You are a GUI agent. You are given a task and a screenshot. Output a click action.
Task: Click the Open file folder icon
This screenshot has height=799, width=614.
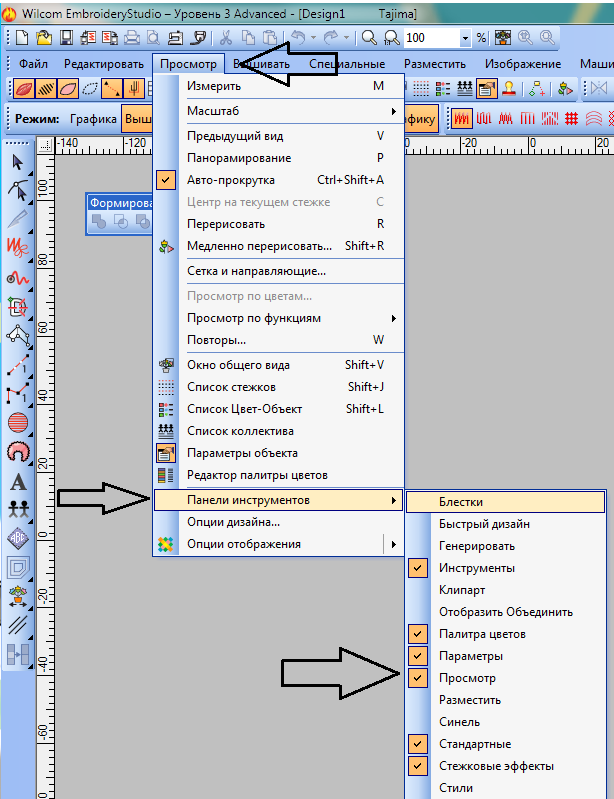(x=44, y=38)
